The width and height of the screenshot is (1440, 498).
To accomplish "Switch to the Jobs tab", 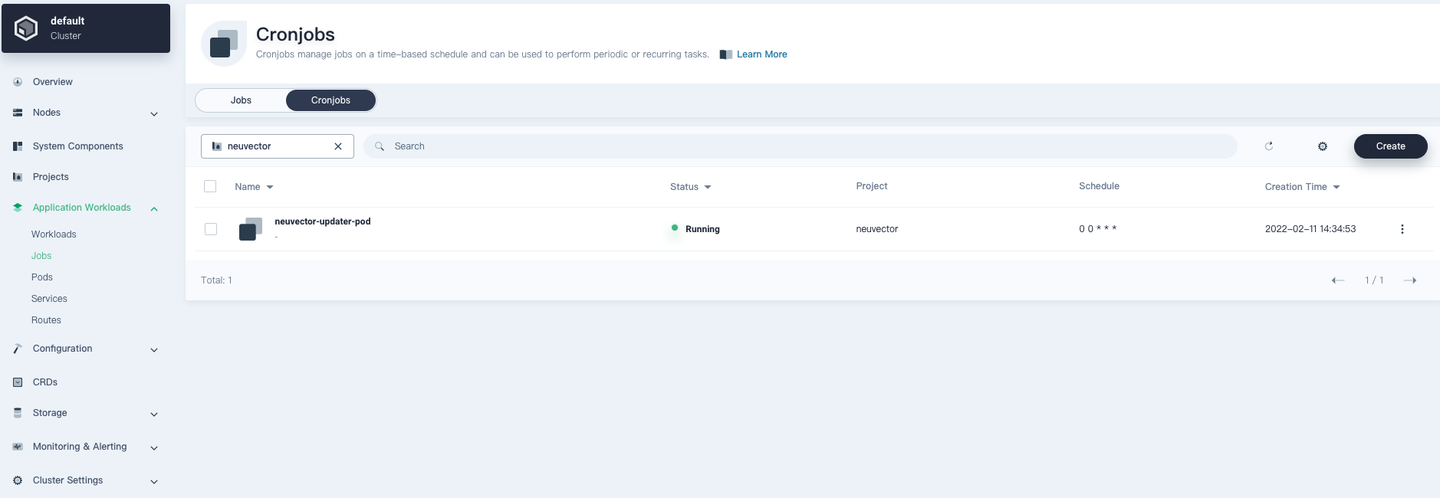I will tap(241, 101).
